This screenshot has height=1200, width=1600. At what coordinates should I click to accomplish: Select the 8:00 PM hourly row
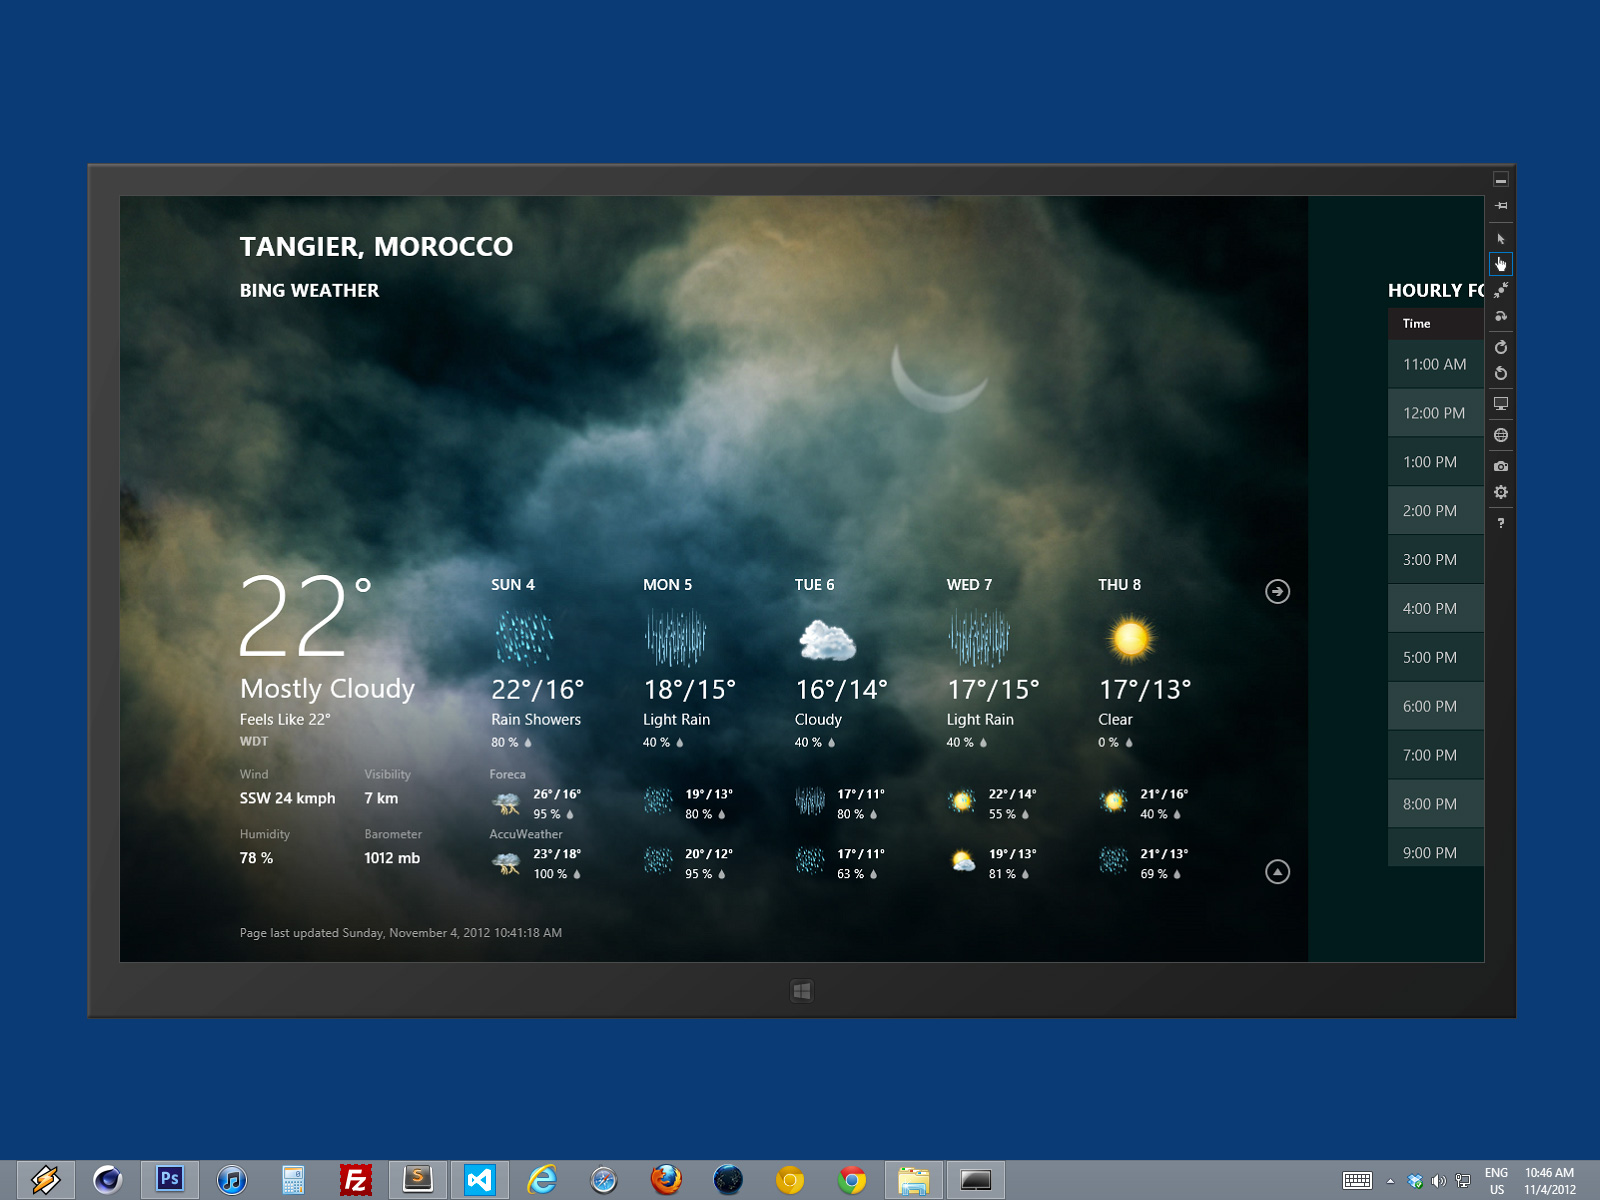1436,804
